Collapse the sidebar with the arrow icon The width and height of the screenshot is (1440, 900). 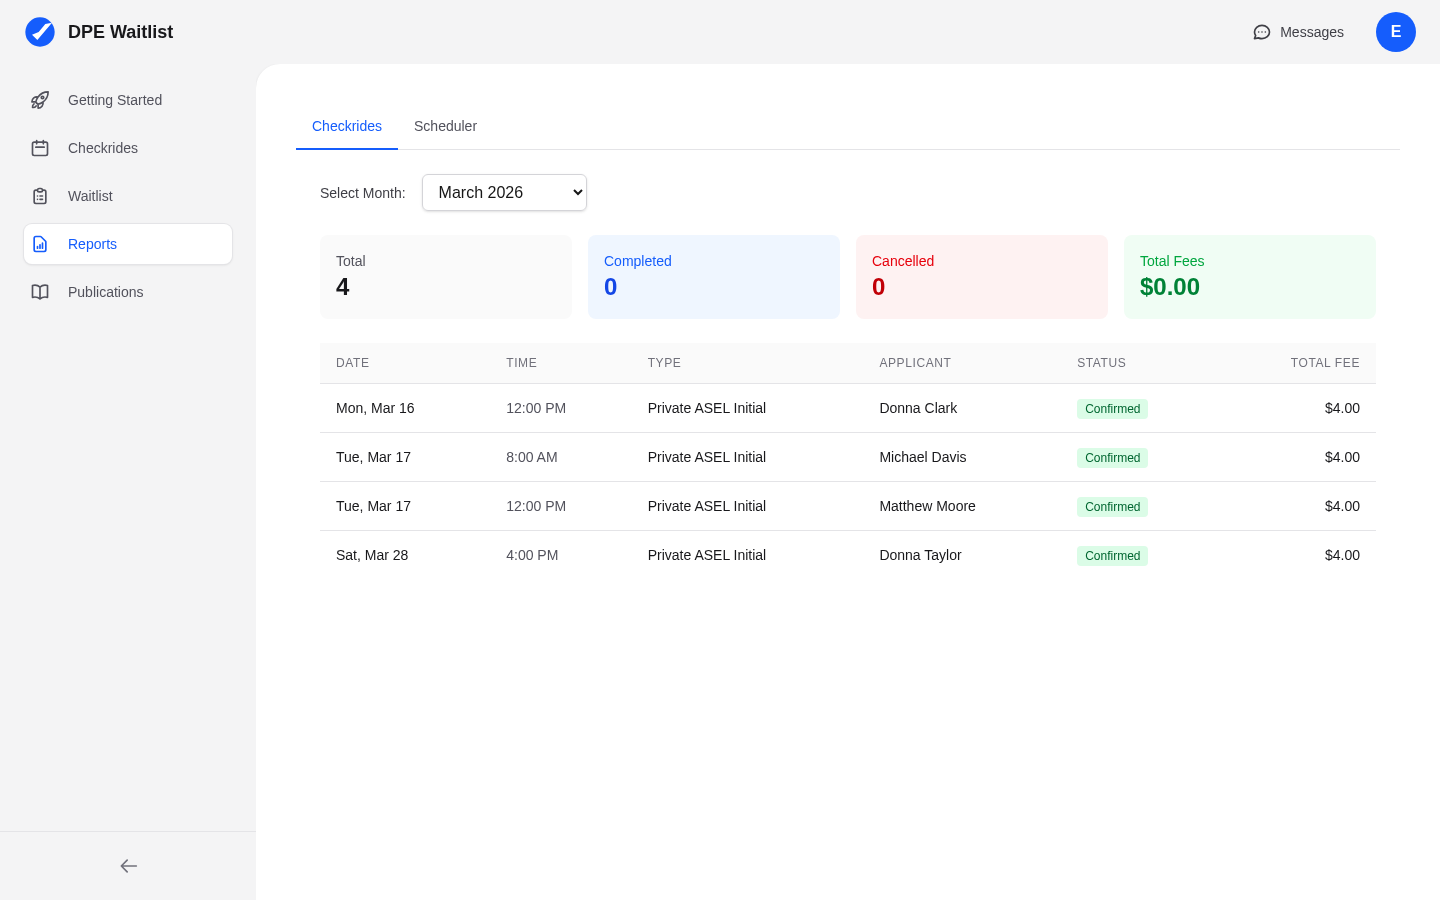coord(128,866)
